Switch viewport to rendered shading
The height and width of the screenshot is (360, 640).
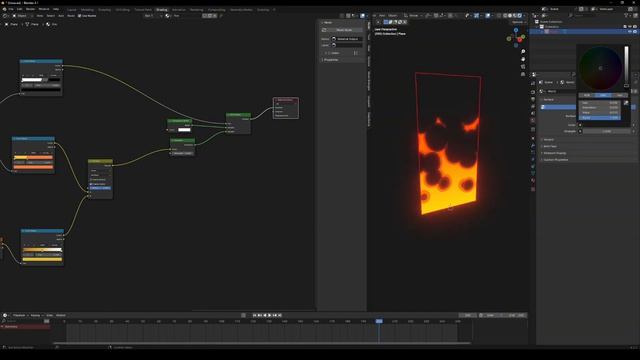coord(519,16)
